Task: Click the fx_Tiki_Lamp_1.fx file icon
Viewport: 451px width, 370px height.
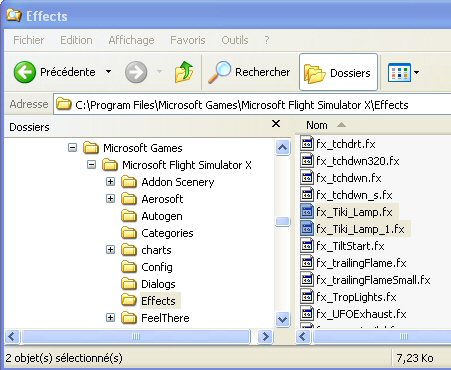Action: tap(307, 229)
